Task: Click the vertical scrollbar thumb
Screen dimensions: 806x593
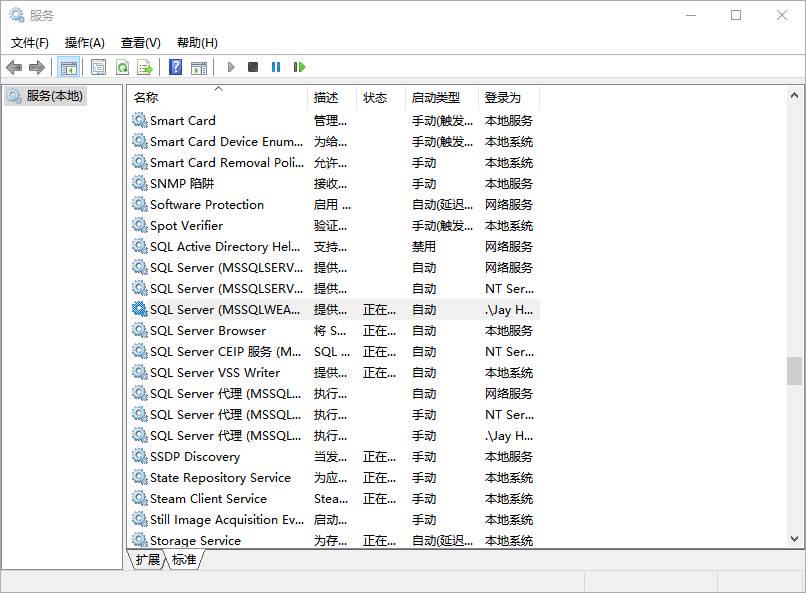Action: (x=794, y=370)
